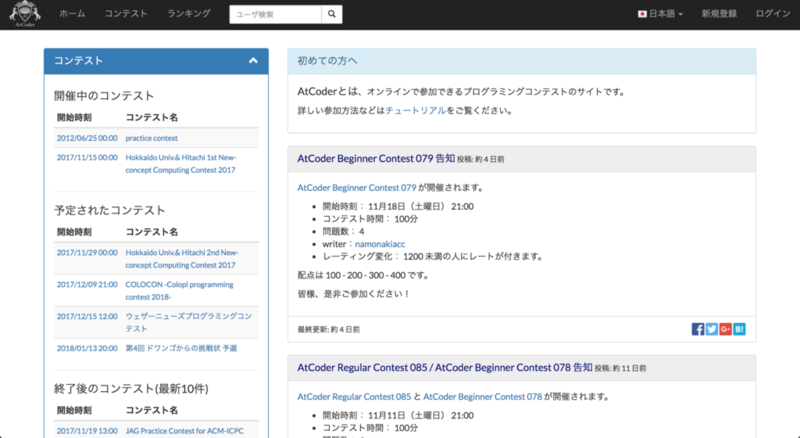The width and height of the screenshot is (800, 438).
Task: Open the ランキング navbar item
Action: point(189,14)
